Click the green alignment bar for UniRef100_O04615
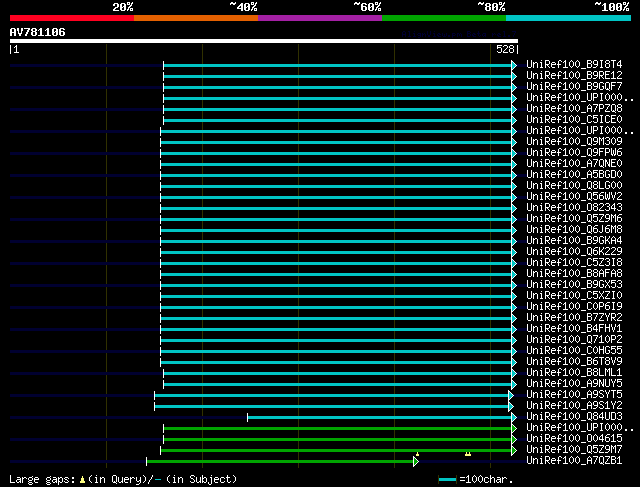 coord(338,439)
